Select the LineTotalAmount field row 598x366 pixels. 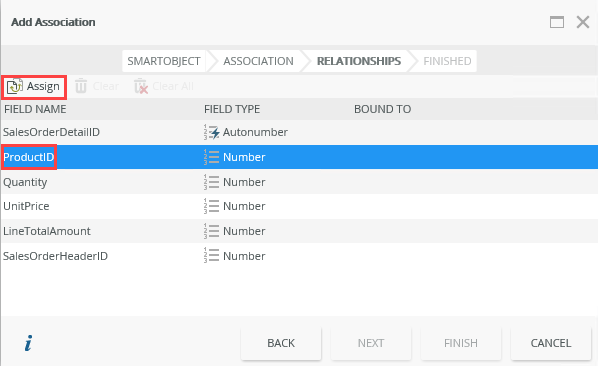299,231
